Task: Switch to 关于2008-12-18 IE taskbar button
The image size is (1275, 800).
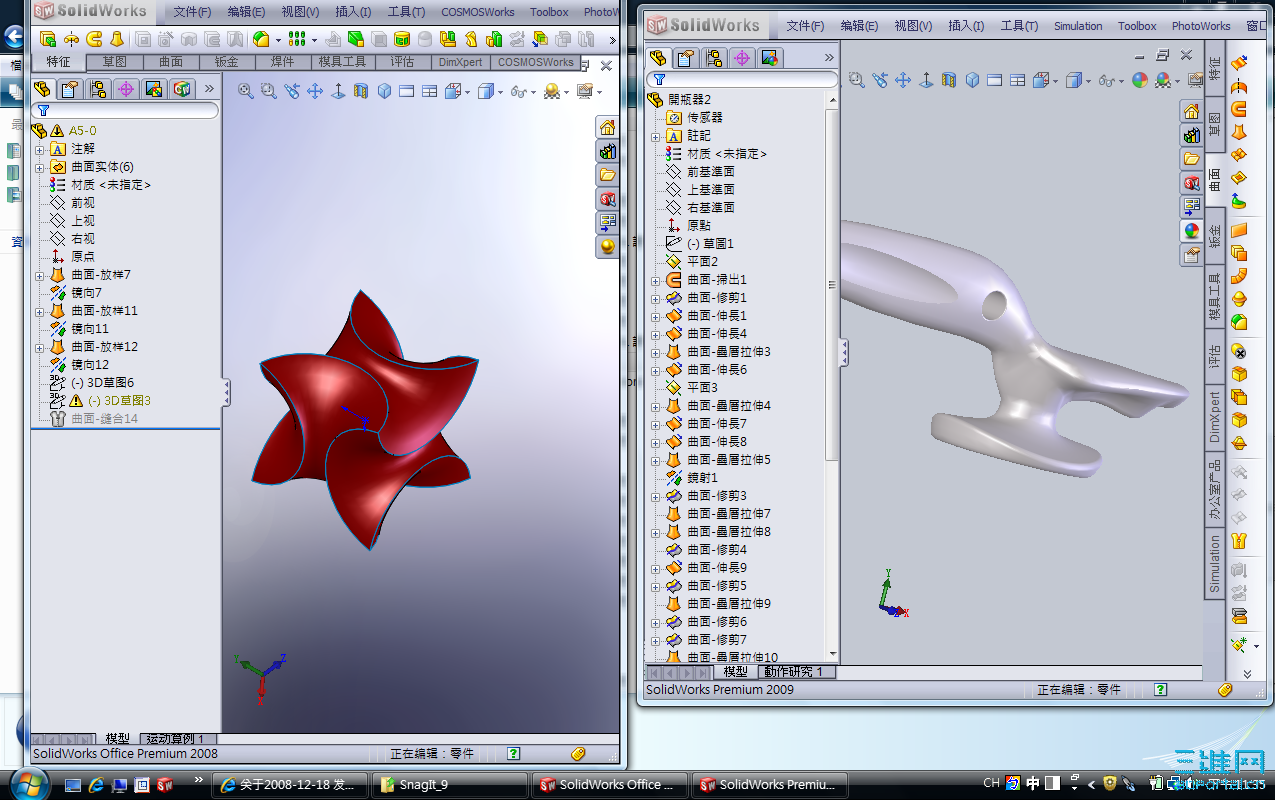Action: pos(290,785)
